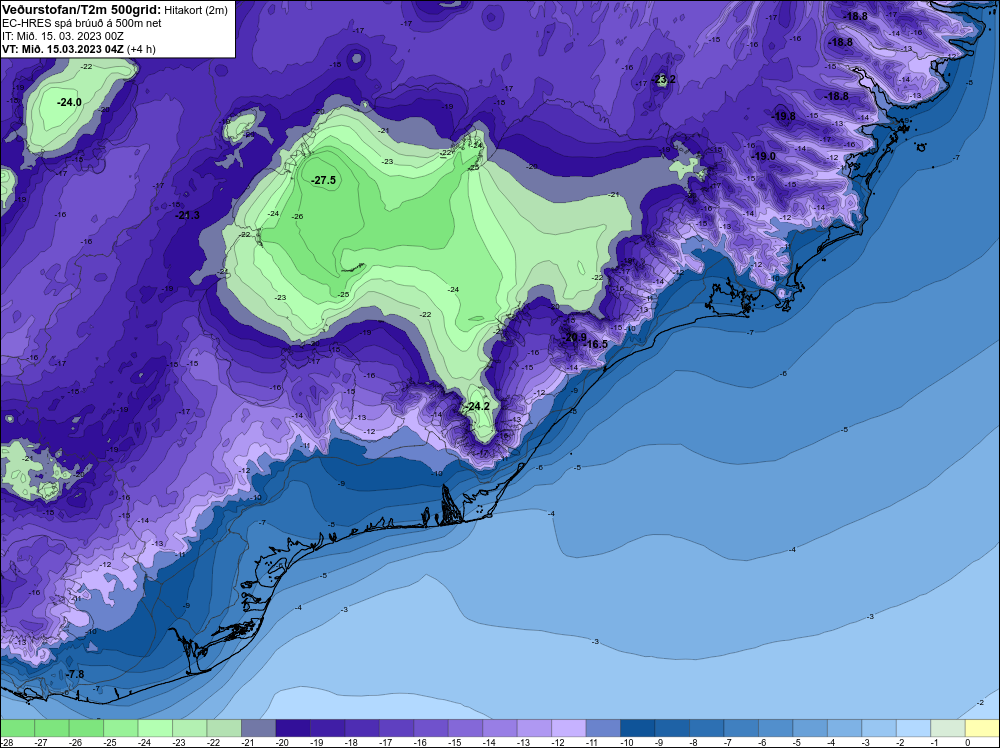Select the legend swatch labeled -22

224,728
